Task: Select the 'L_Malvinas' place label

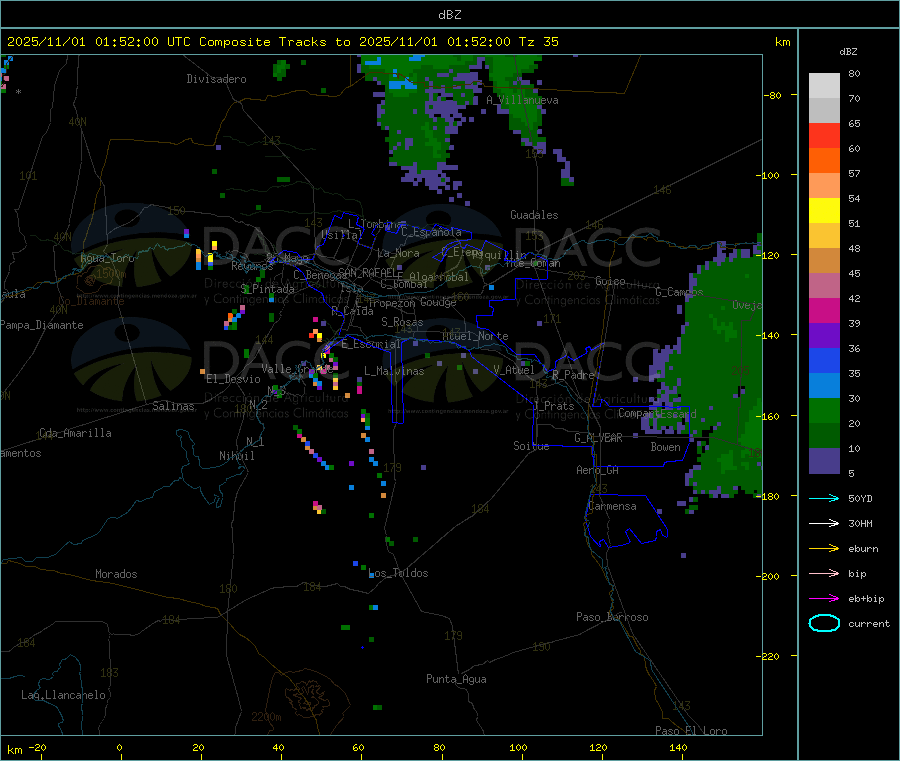Action: (x=394, y=371)
